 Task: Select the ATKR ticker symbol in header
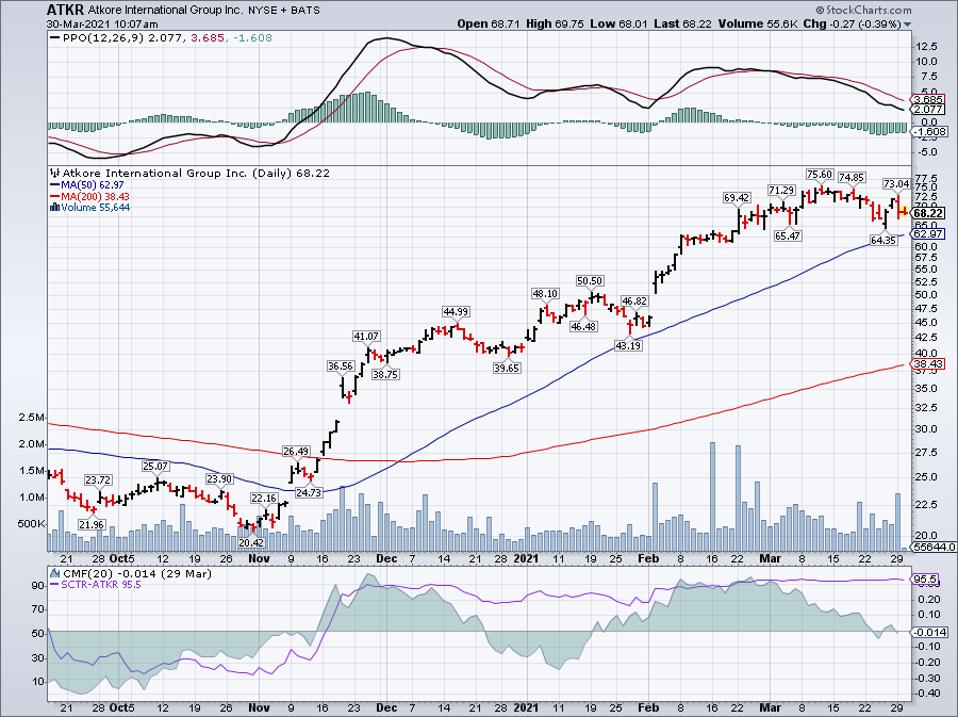(x=64, y=10)
